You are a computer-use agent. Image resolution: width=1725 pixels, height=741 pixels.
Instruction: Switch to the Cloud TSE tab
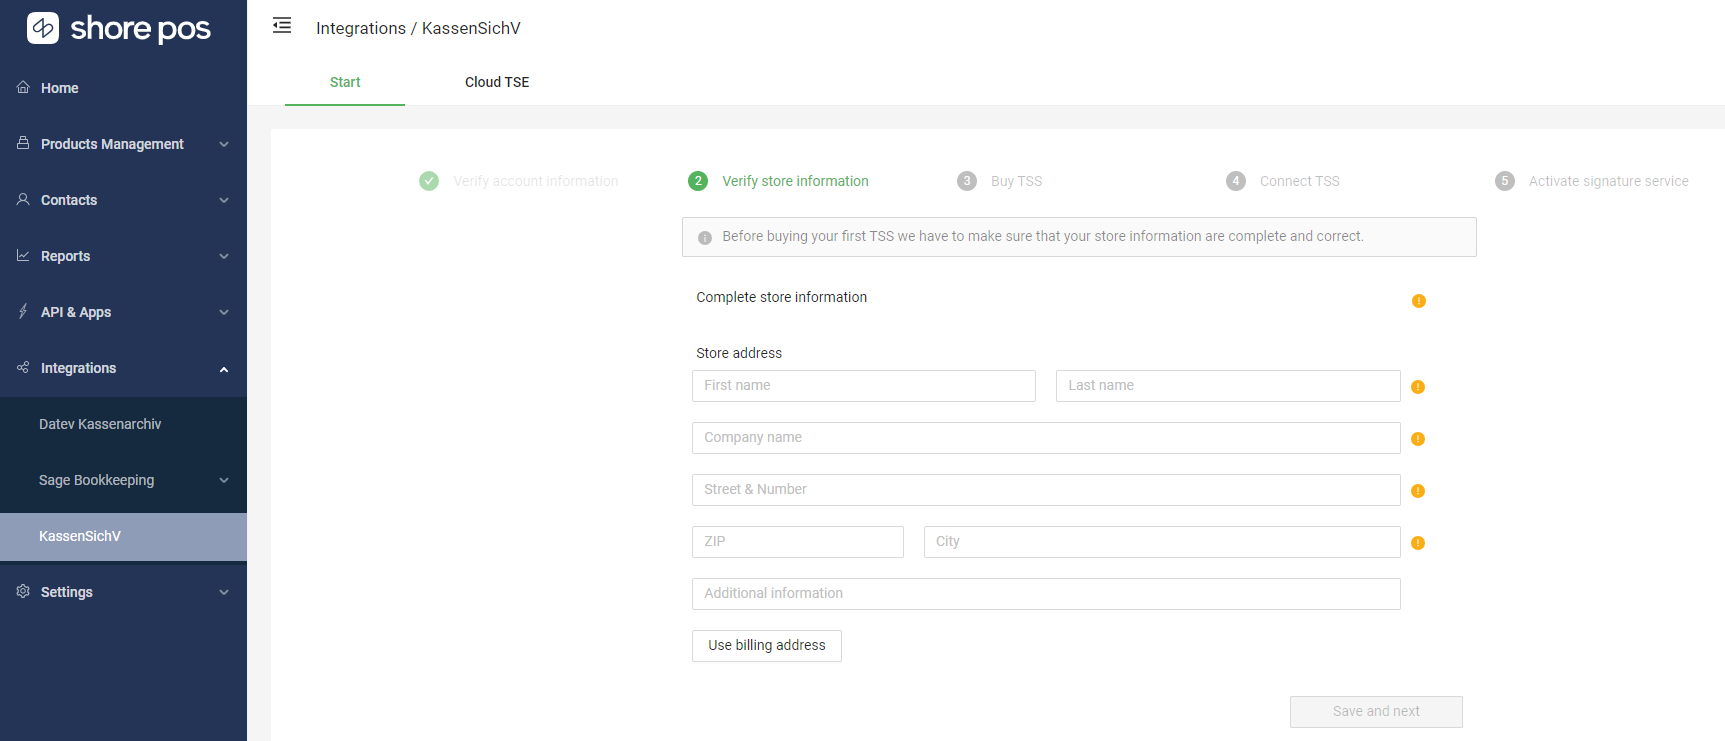point(497,82)
